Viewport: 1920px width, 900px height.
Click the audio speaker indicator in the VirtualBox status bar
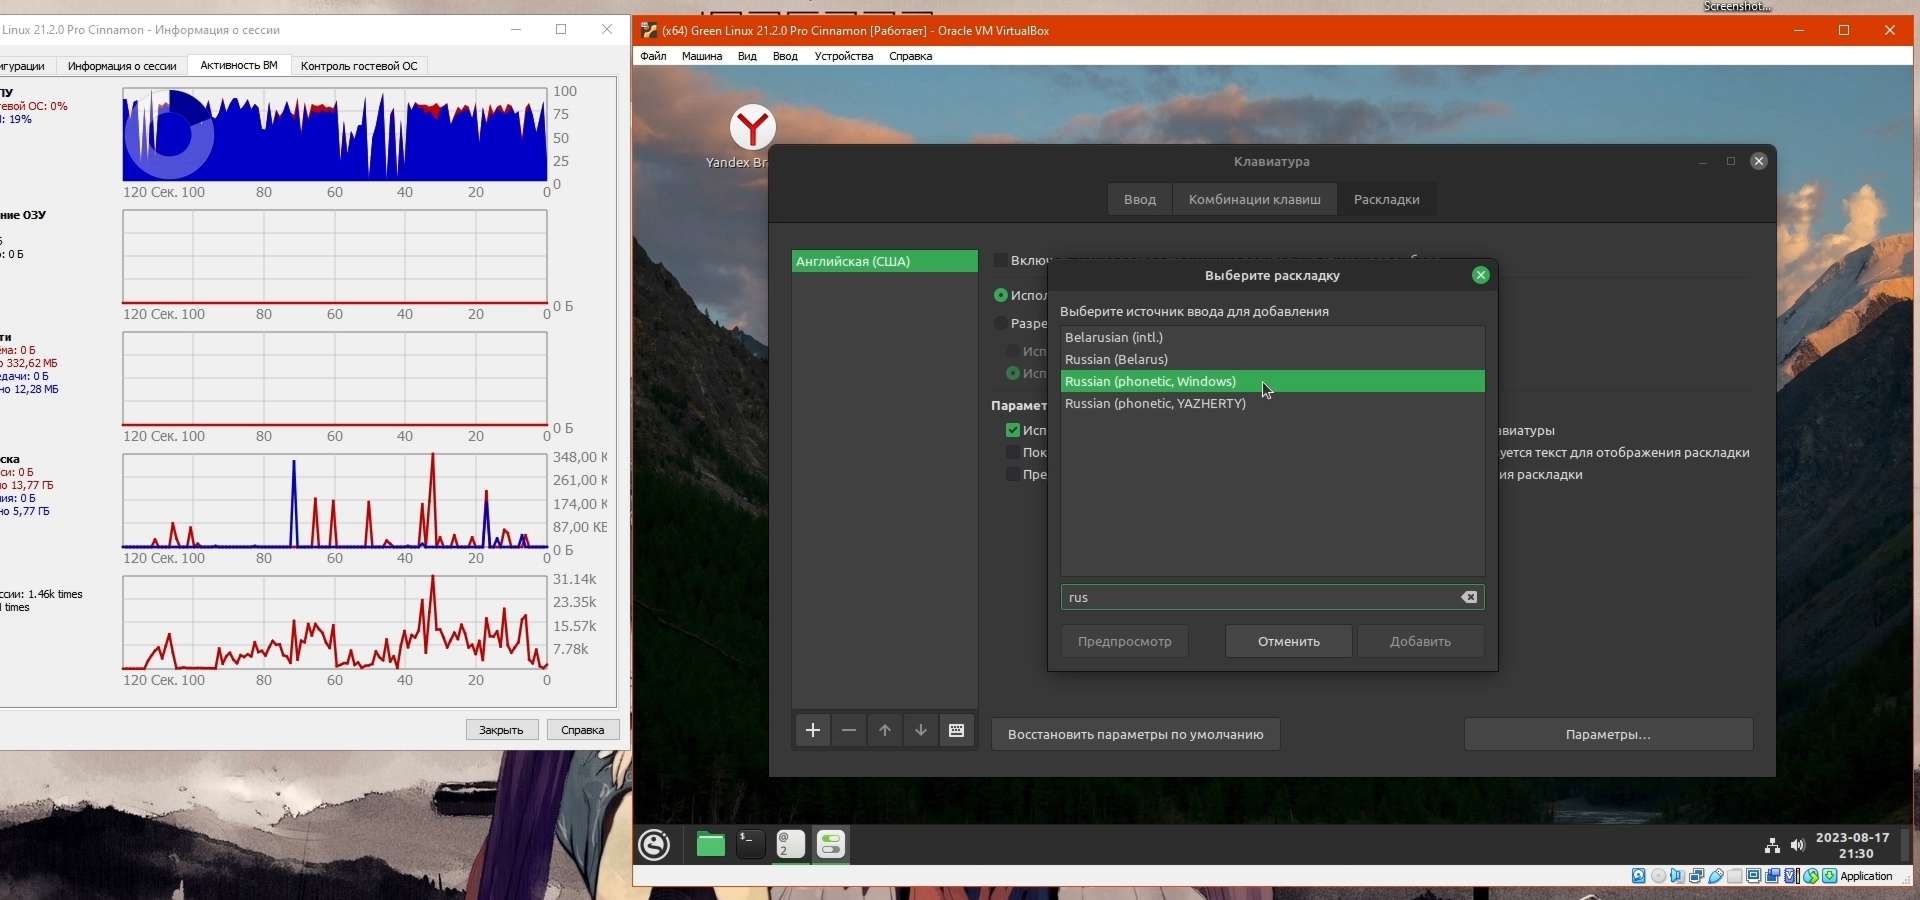point(1677,876)
